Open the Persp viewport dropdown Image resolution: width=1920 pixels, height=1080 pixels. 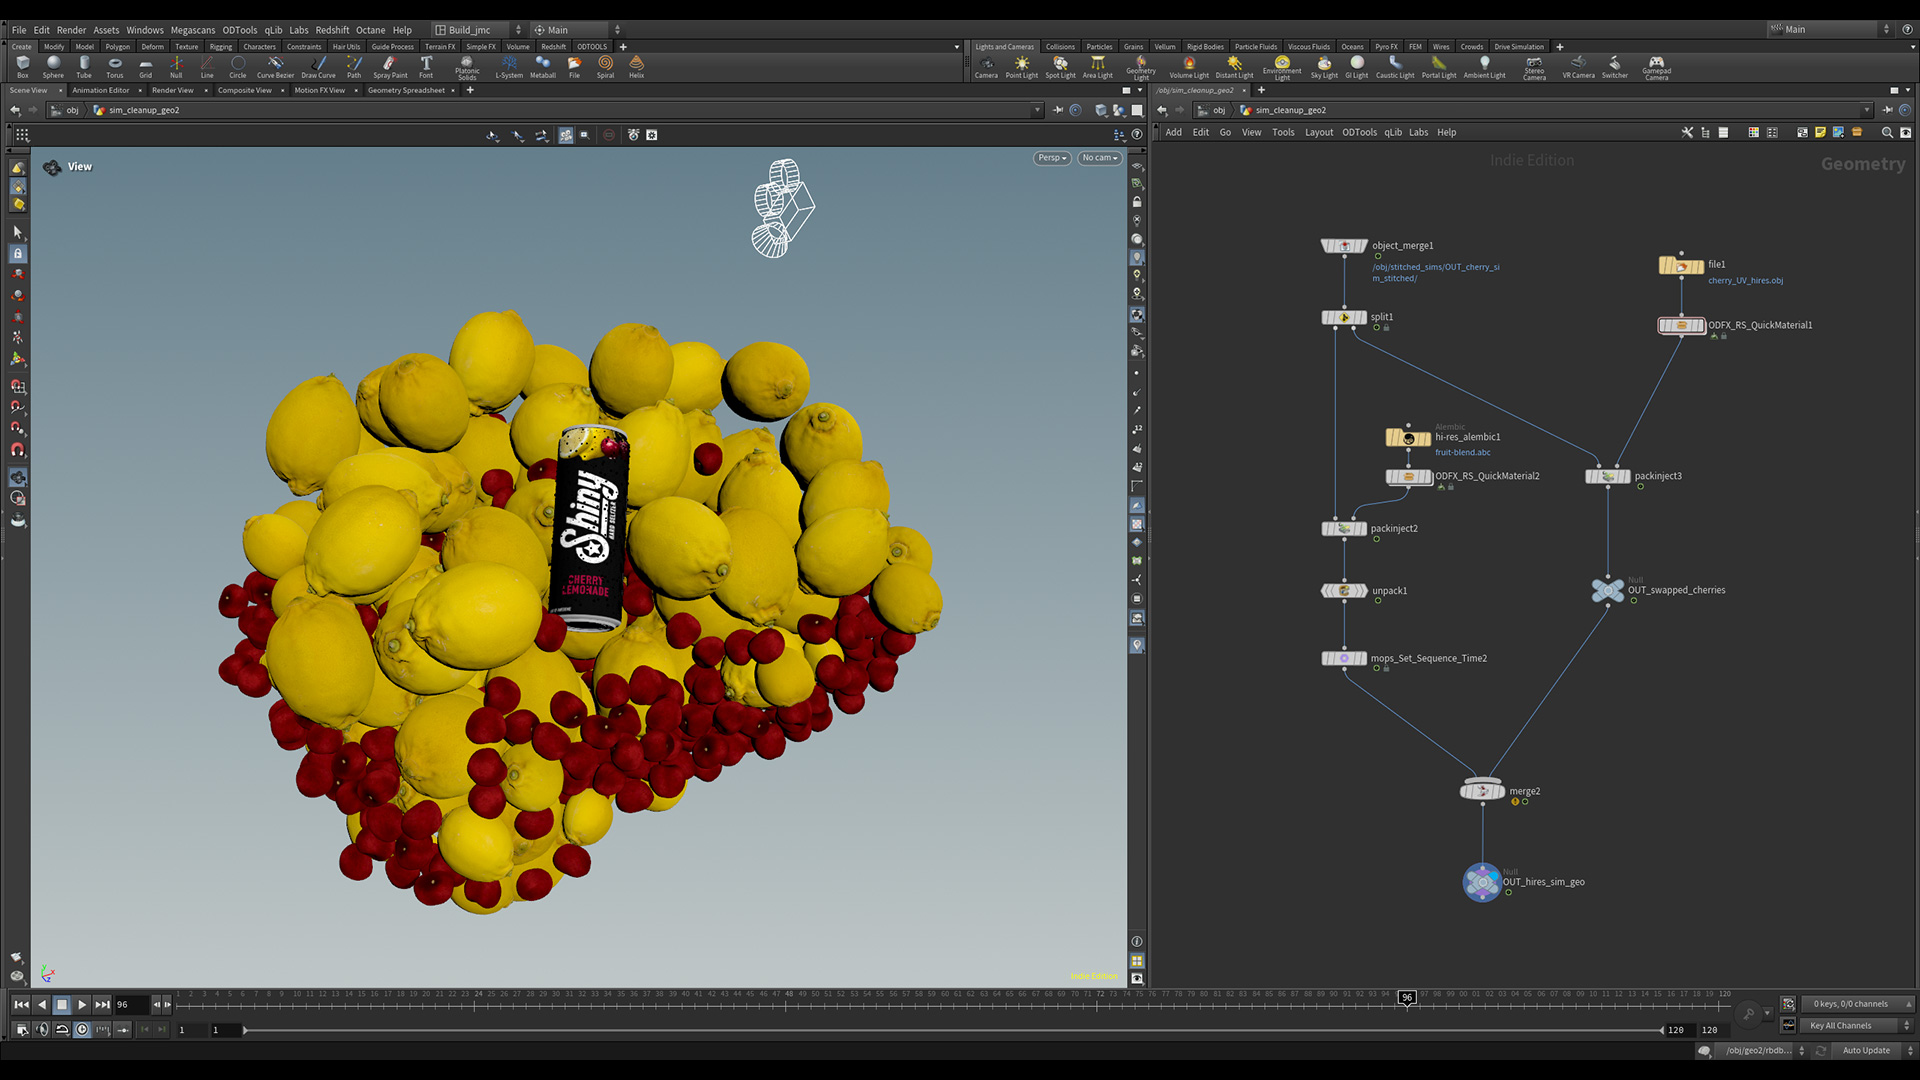pyautogui.click(x=1052, y=158)
